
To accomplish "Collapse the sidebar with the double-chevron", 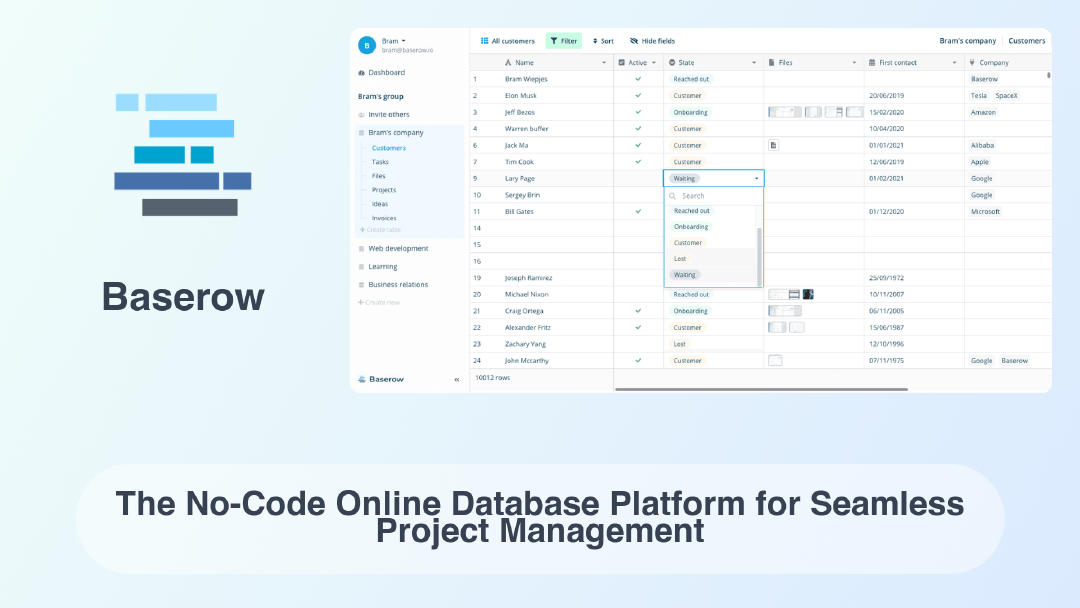I will point(457,379).
